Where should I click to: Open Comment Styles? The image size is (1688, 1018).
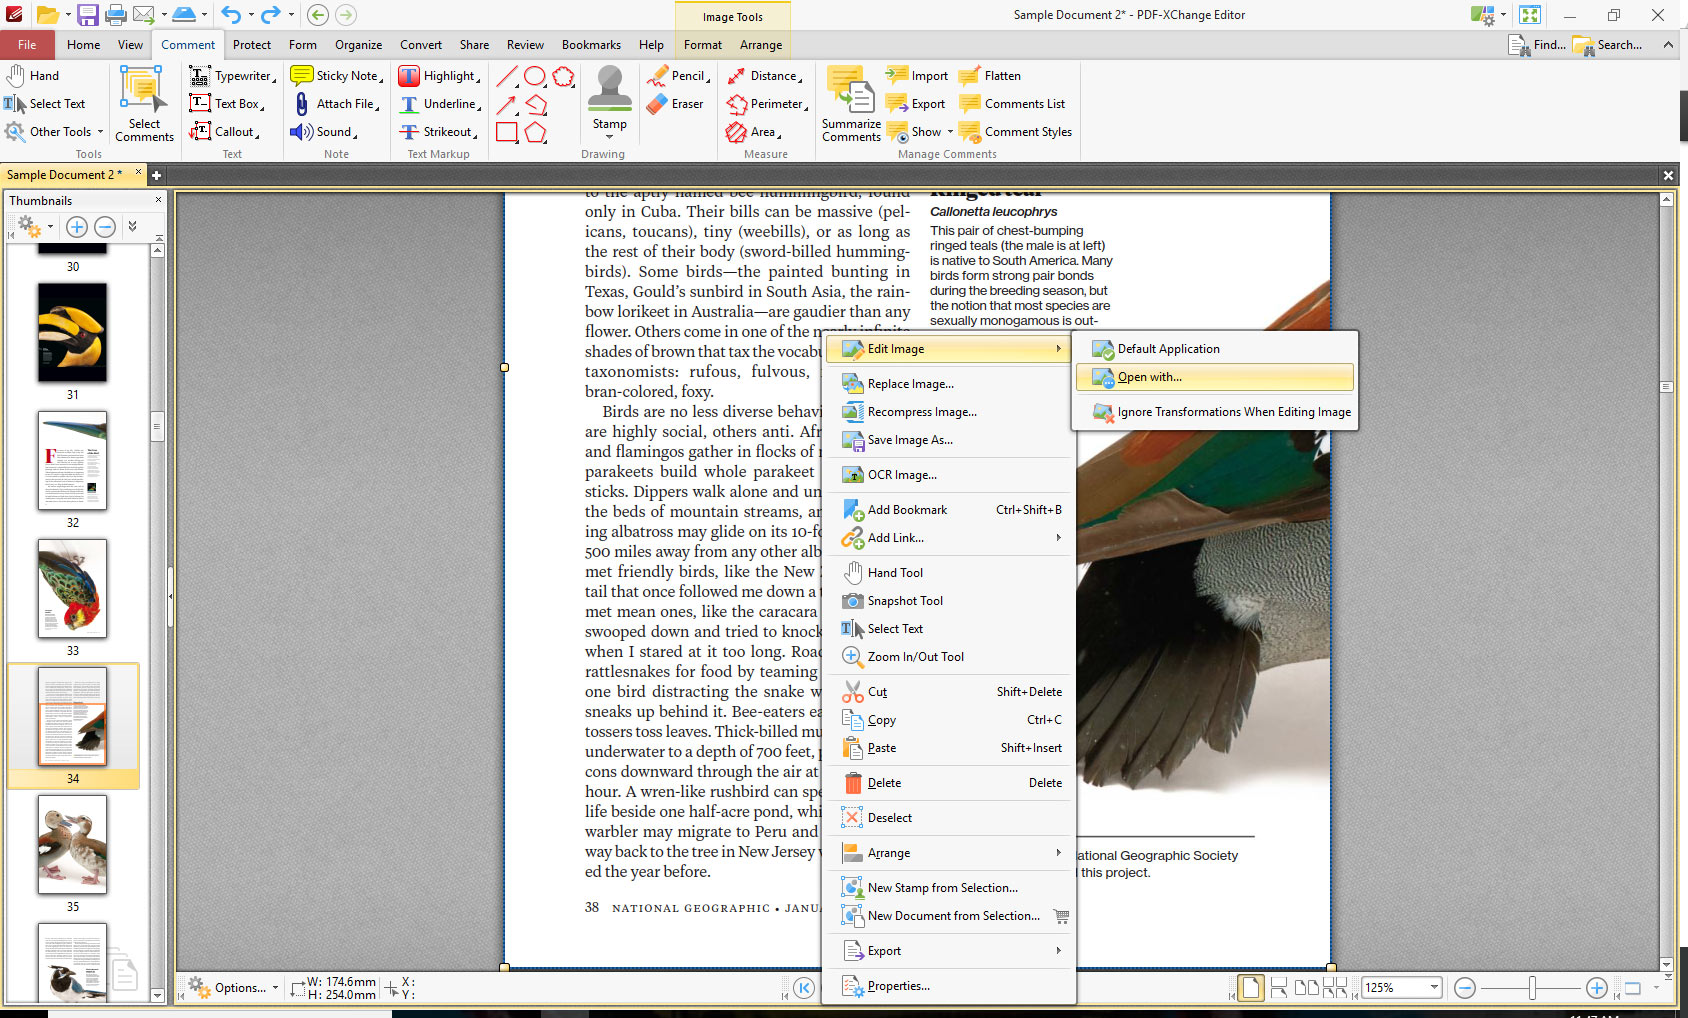pos(1015,132)
